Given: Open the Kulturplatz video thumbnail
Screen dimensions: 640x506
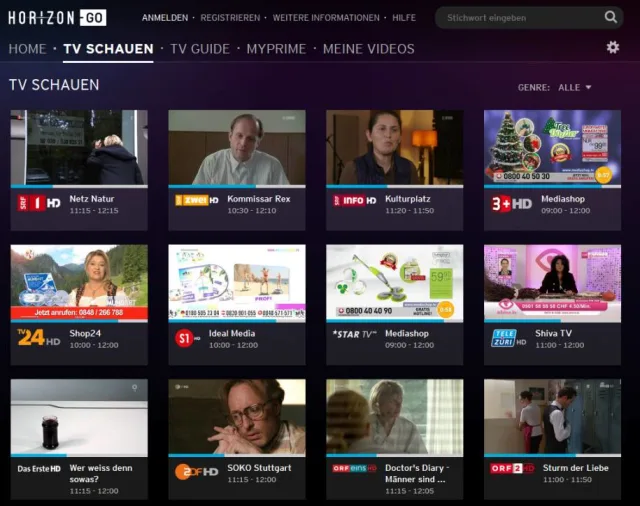Looking at the screenshot, I should (x=394, y=147).
